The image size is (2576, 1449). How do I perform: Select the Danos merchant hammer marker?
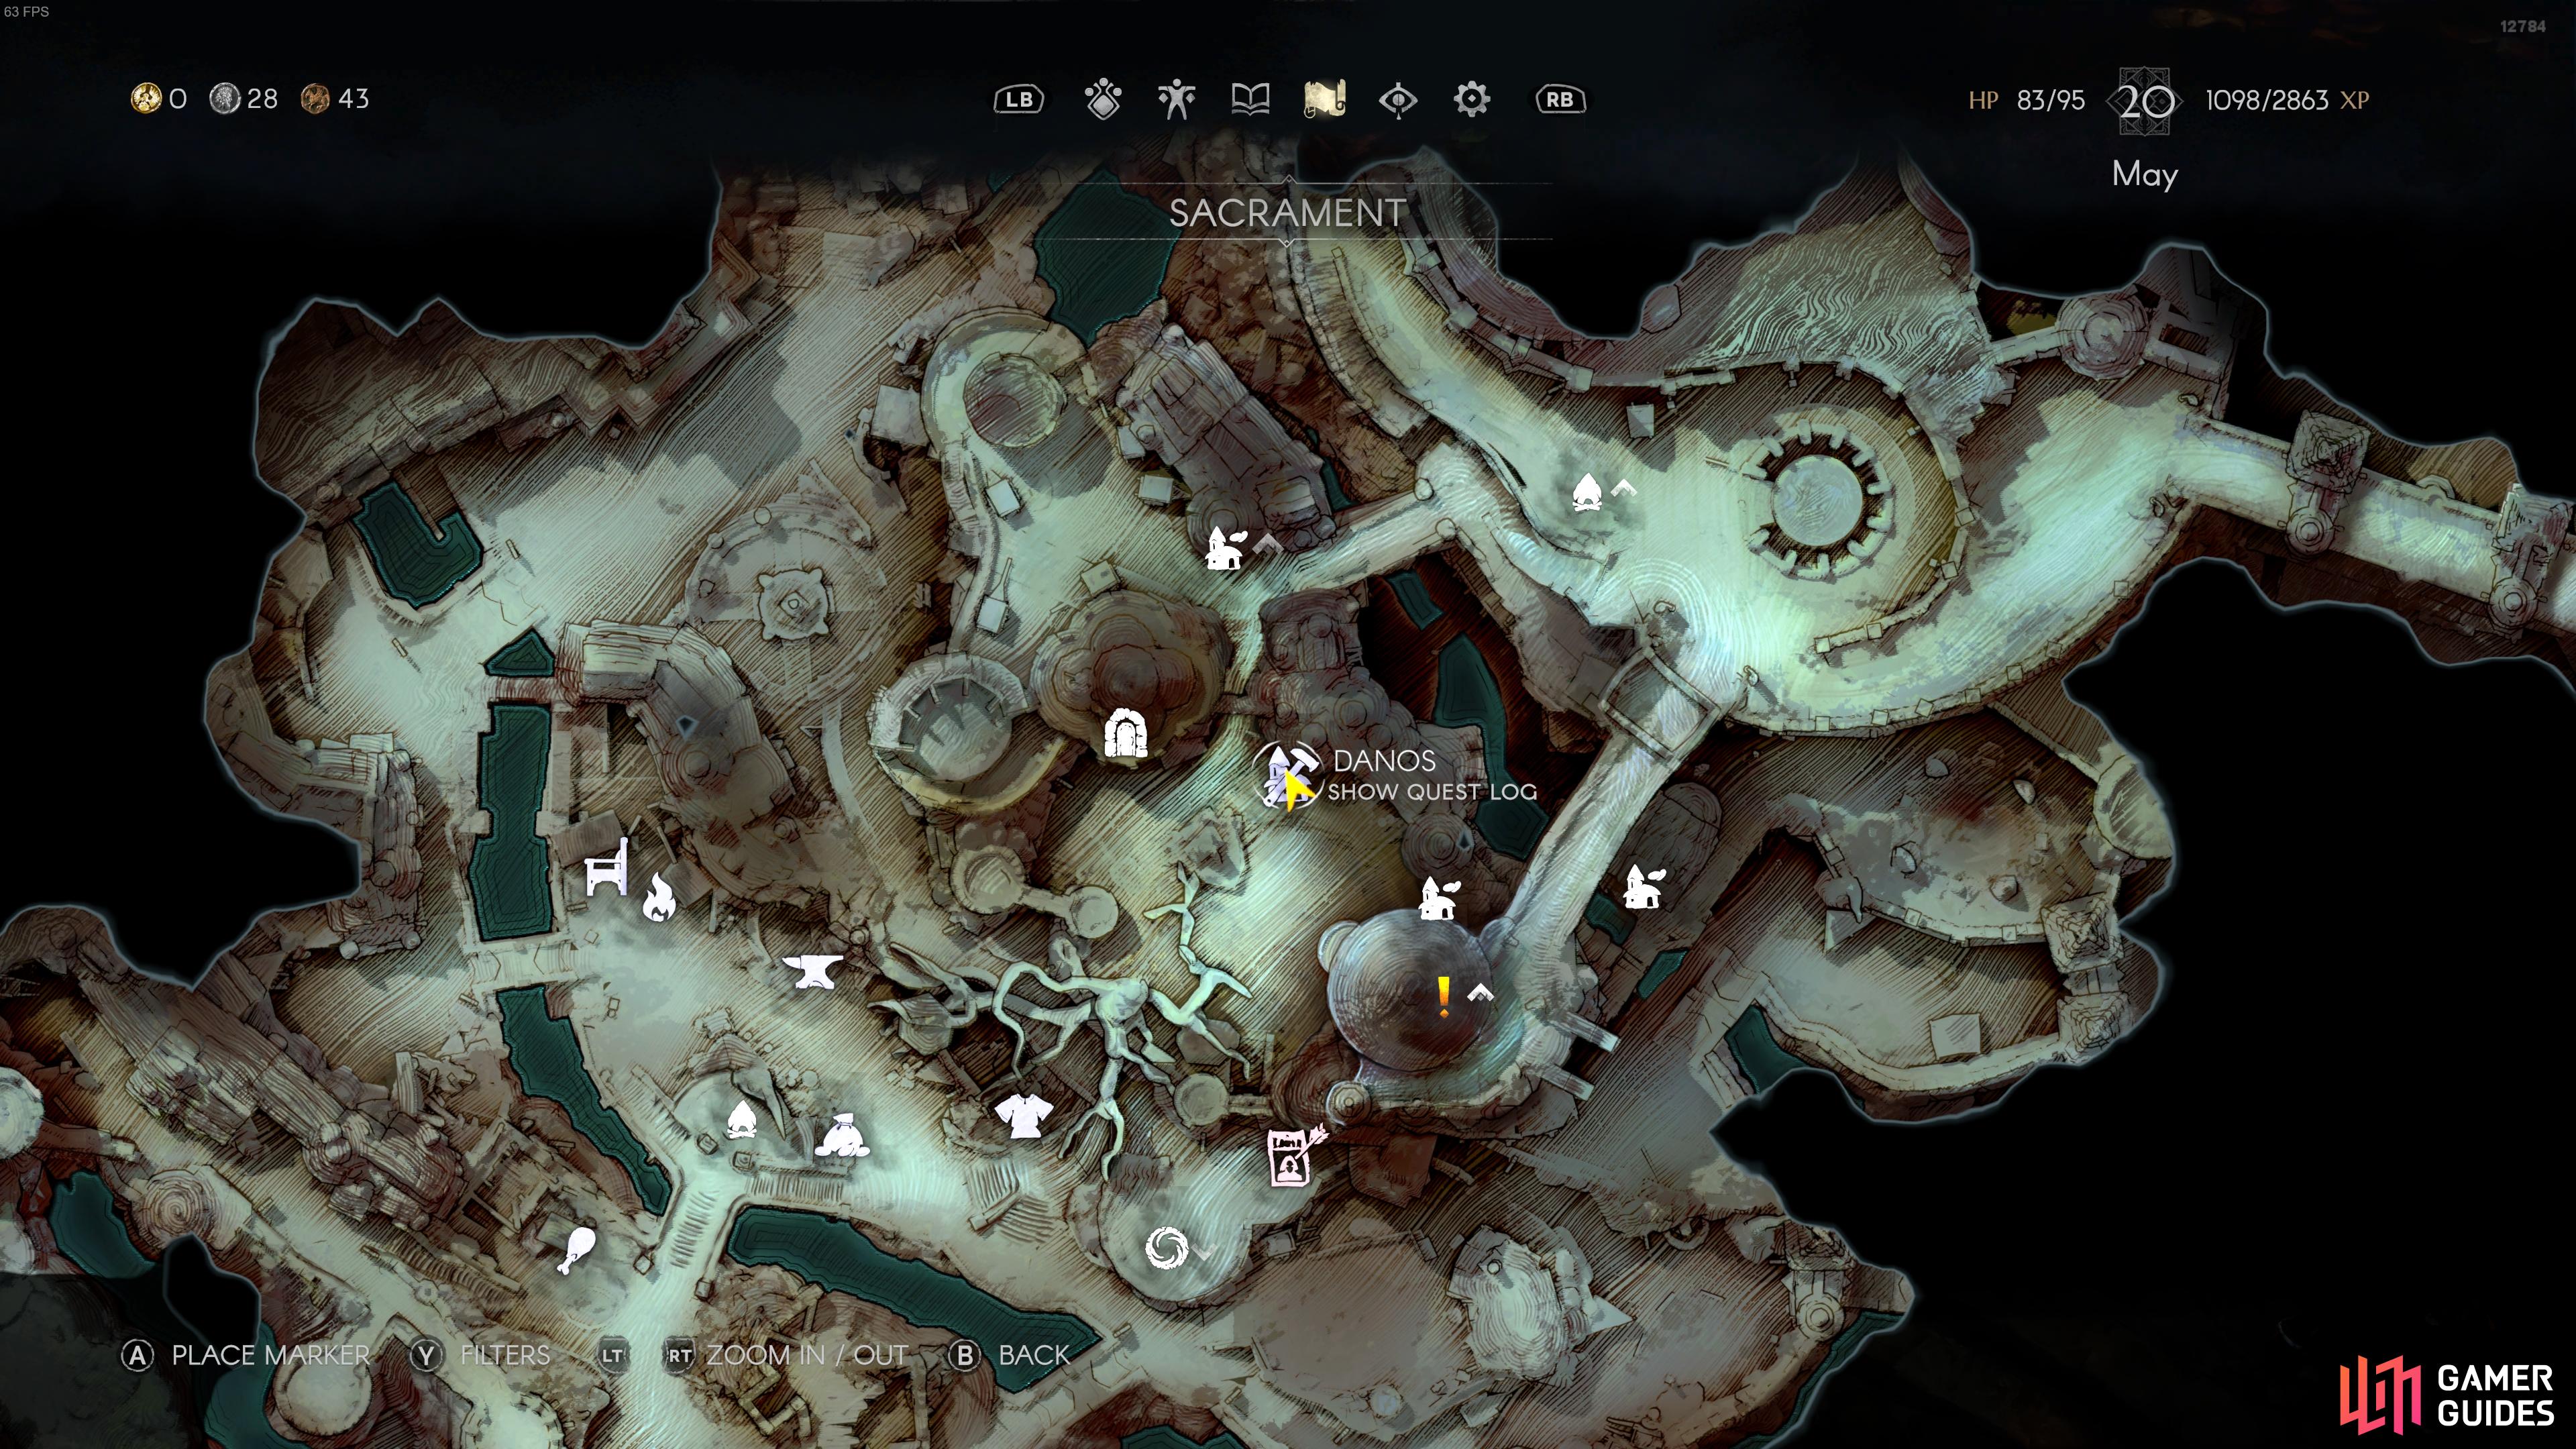tap(1286, 775)
